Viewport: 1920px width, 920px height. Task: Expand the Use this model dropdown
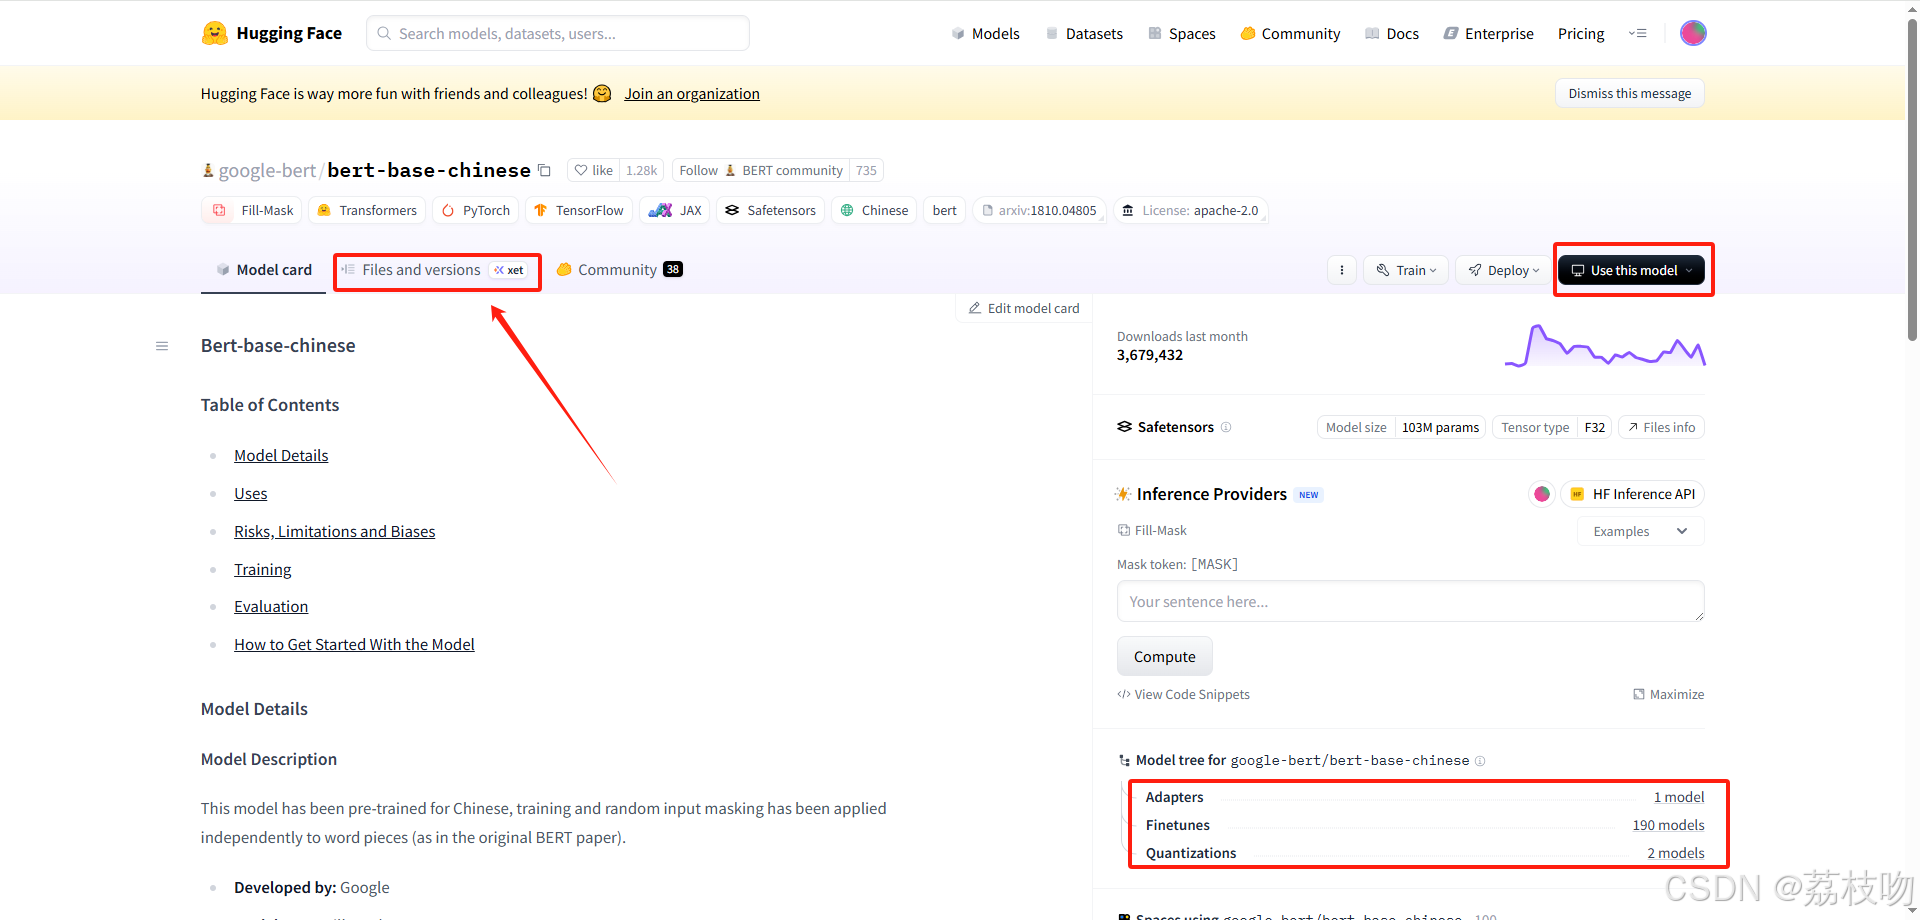(x=1631, y=270)
